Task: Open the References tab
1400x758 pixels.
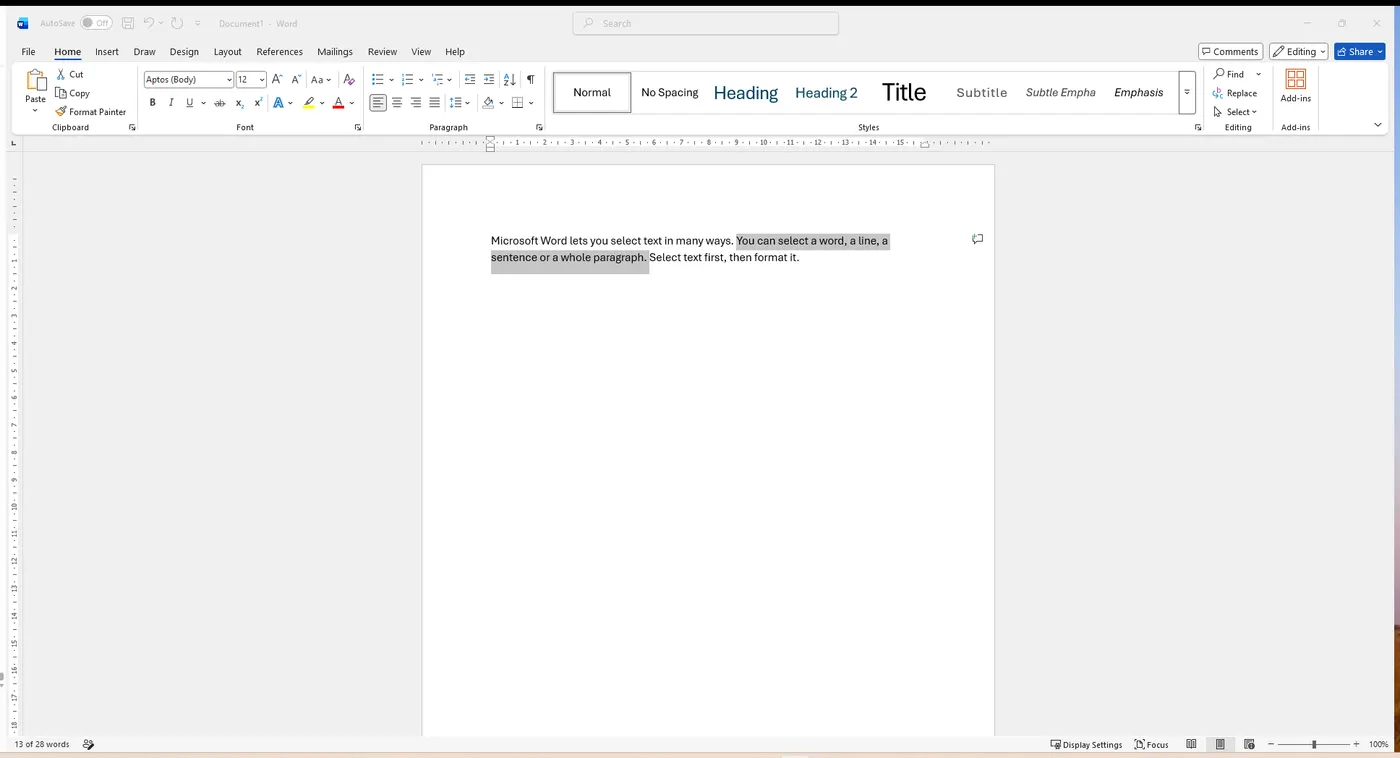Action: (280, 52)
